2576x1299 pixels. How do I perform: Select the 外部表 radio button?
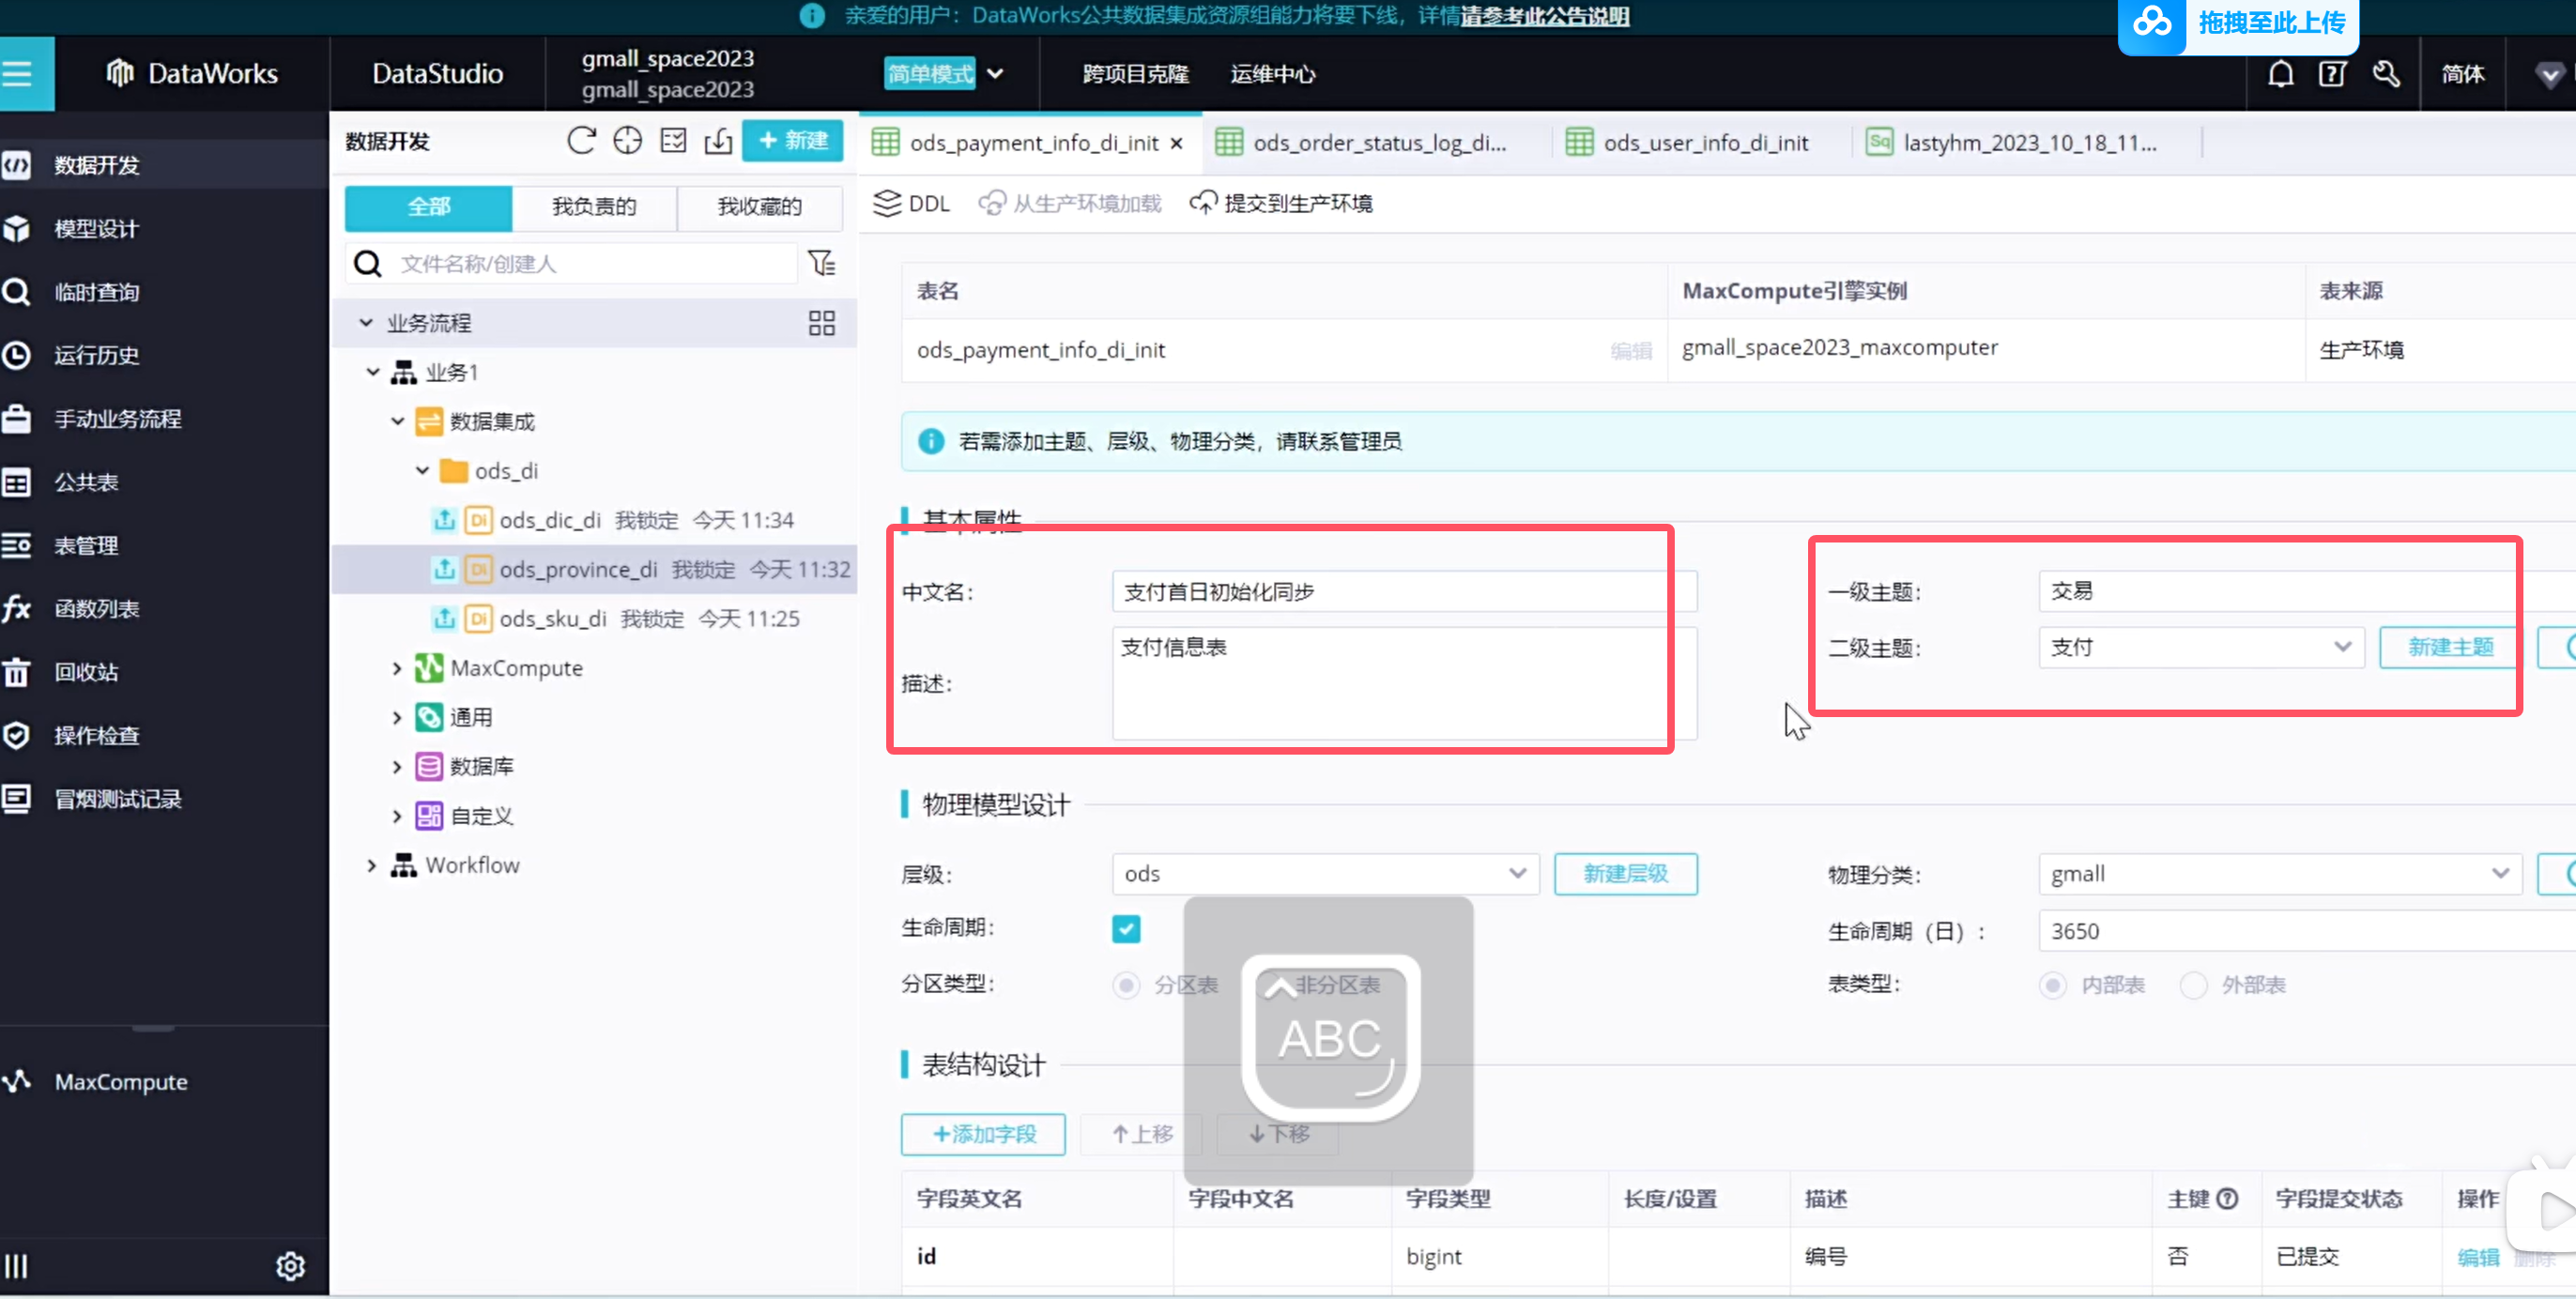2193,985
